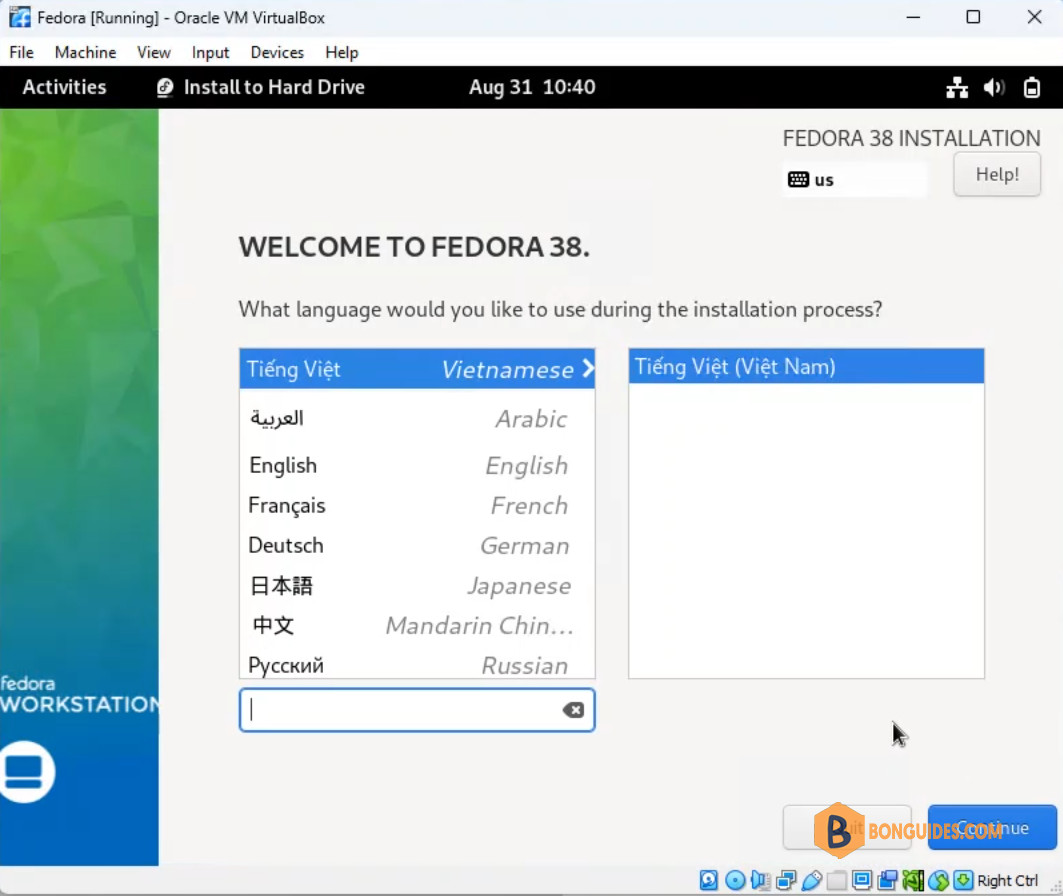This screenshot has height=896, width=1063.
Task: Click the USB device icon in VirtualBox status bar
Action: (x=811, y=880)
